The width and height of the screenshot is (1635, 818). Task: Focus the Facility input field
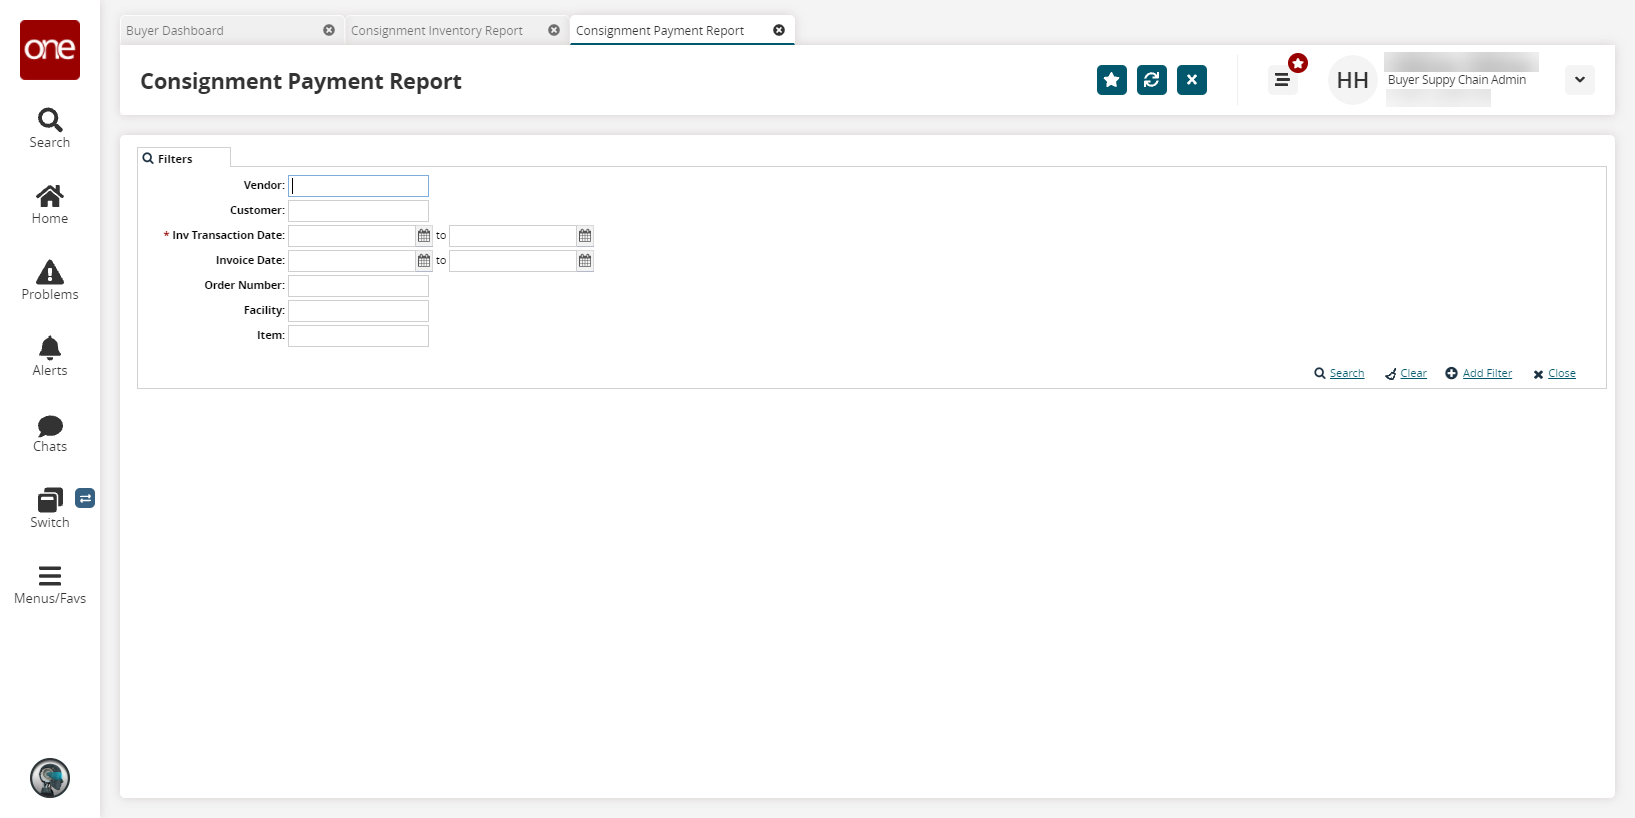(x=358, y=311)
